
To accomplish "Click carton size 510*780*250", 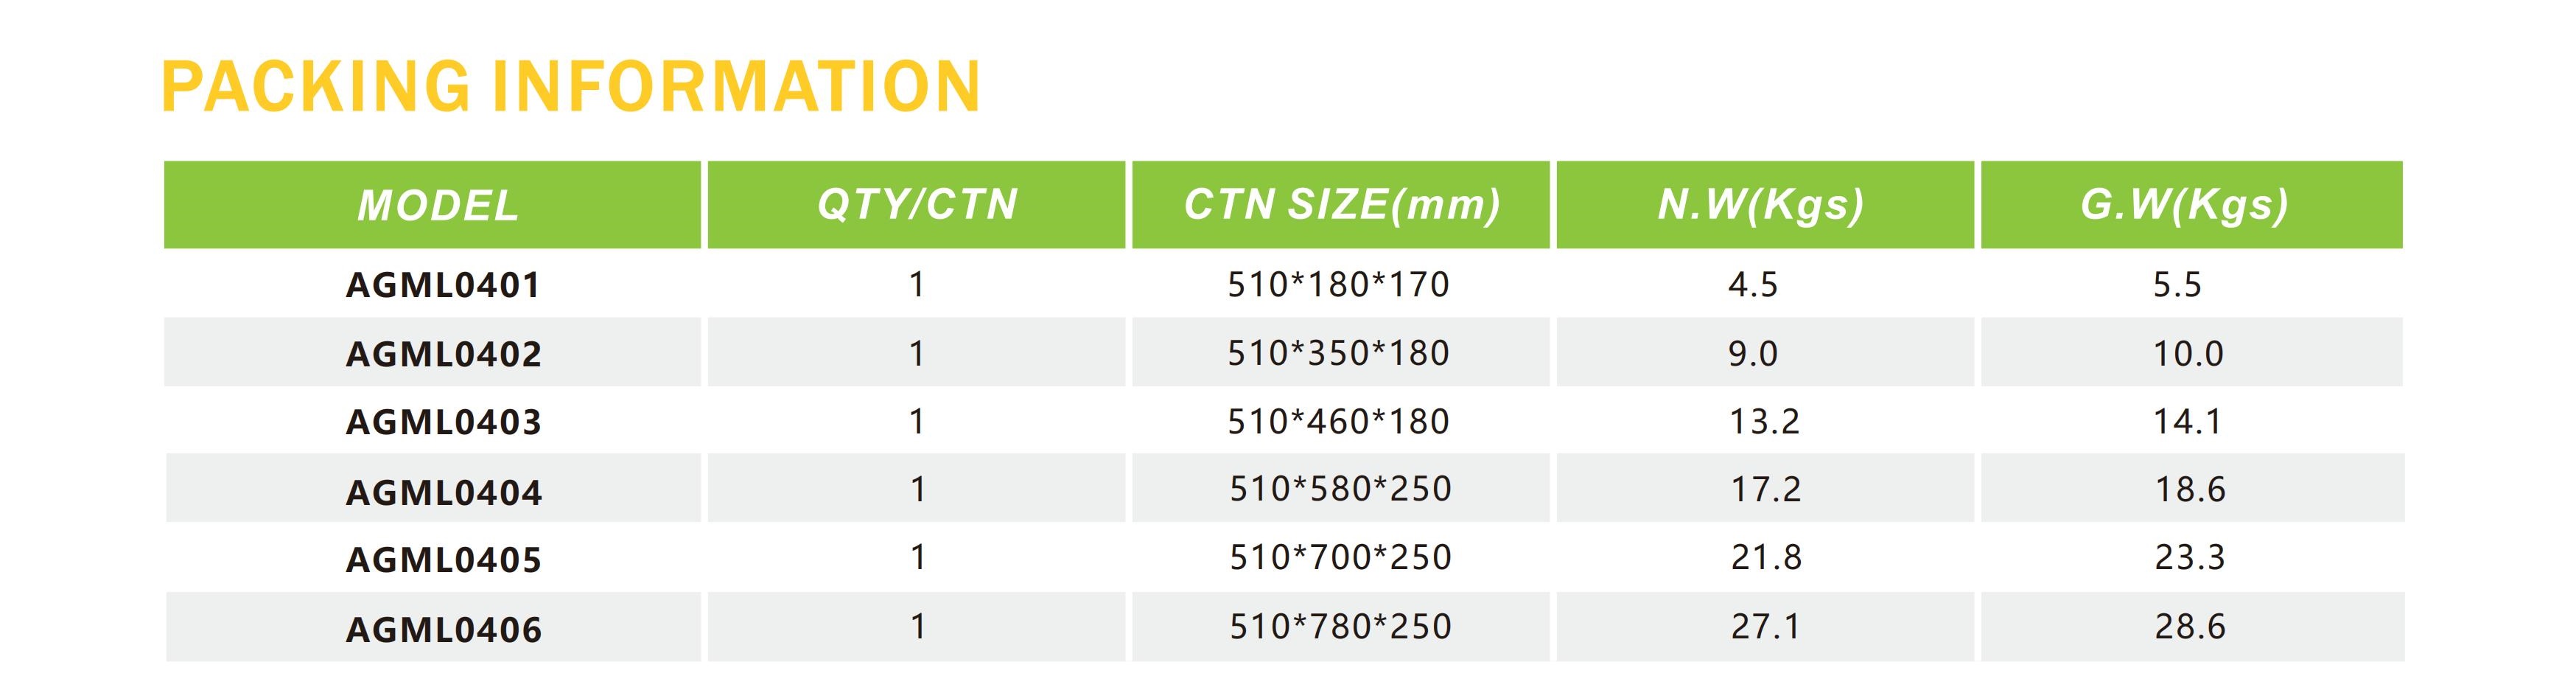I will click(1340, 627).
